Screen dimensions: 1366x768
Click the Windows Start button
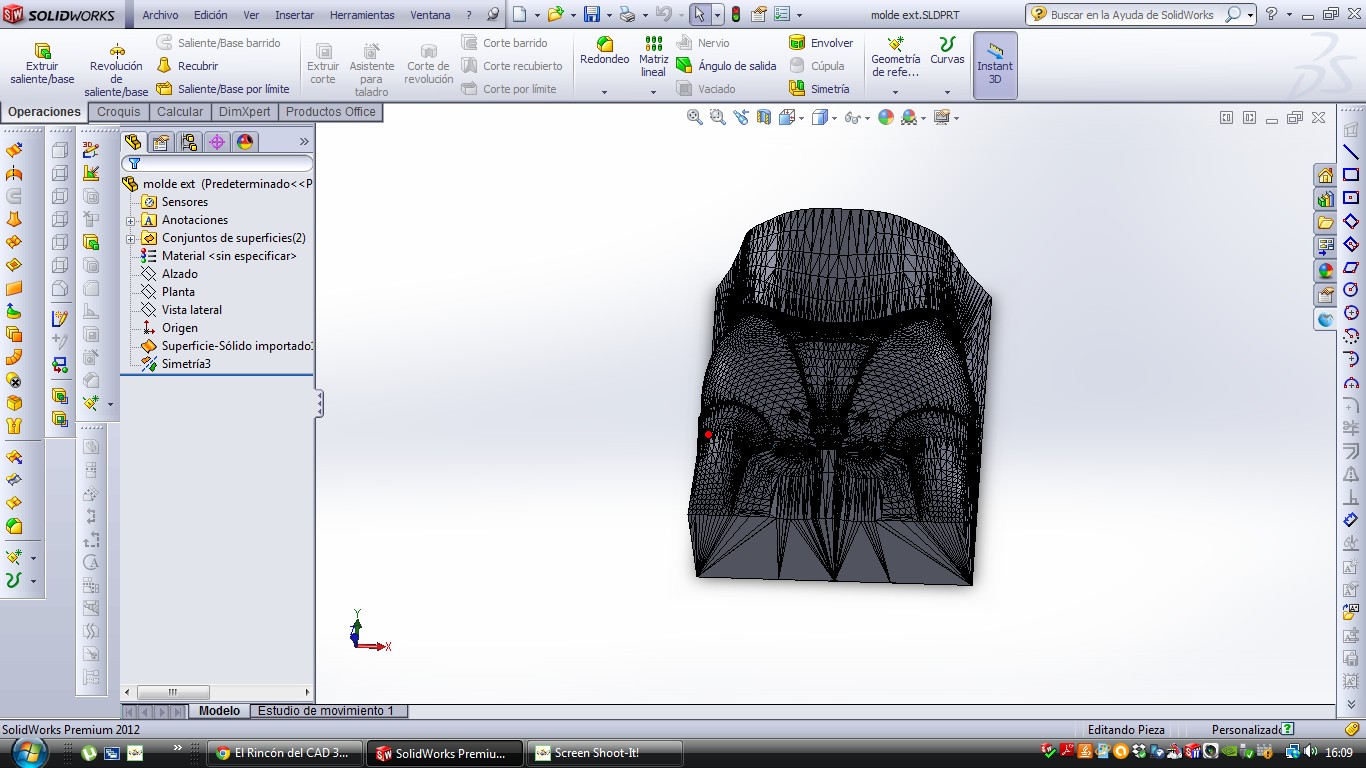coord(30,751)
